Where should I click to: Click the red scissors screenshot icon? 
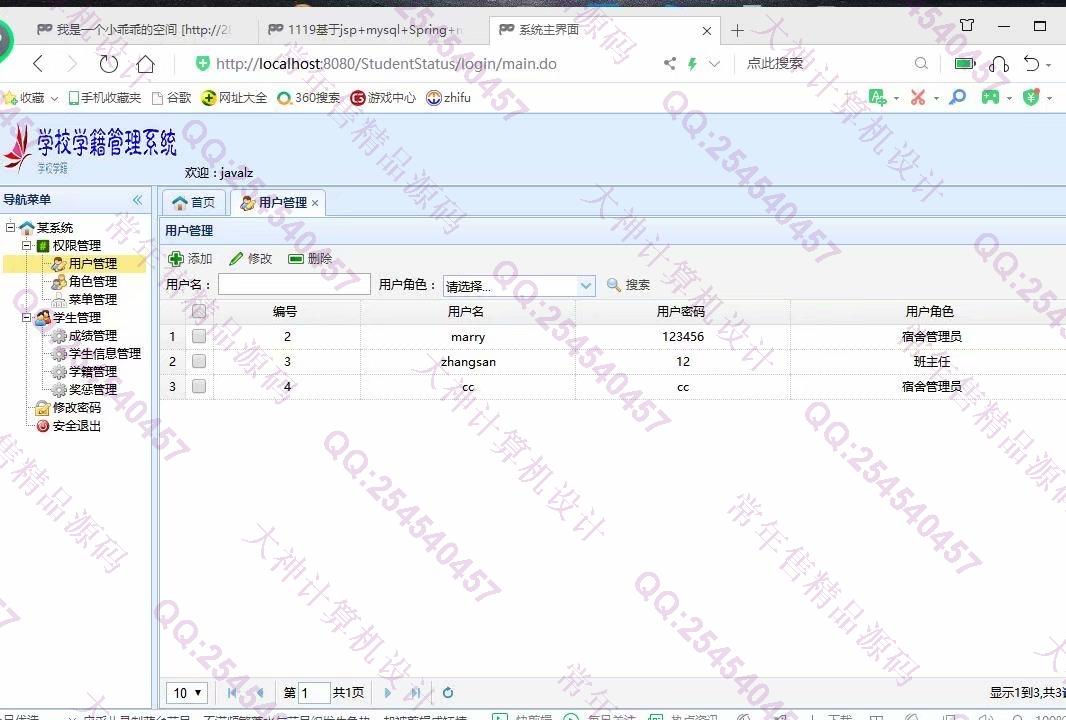click(x=918, y=98)
